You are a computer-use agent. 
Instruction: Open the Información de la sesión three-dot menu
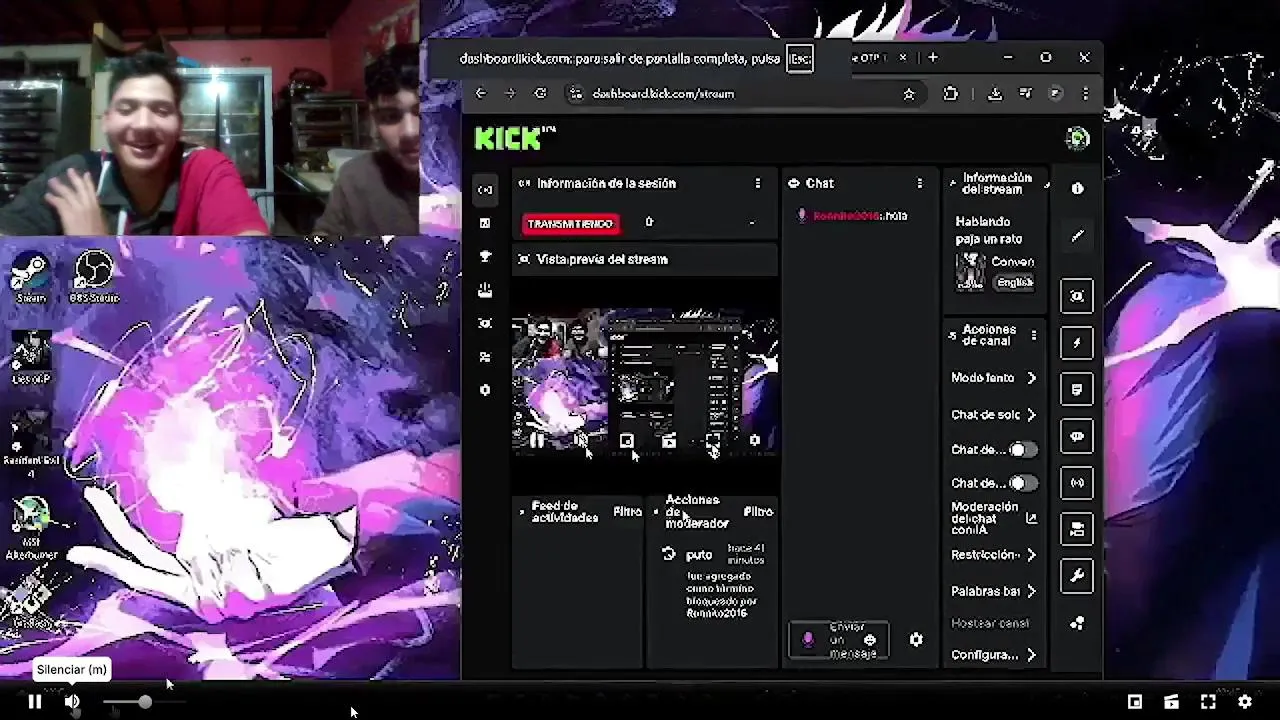(x=757, y=184)
